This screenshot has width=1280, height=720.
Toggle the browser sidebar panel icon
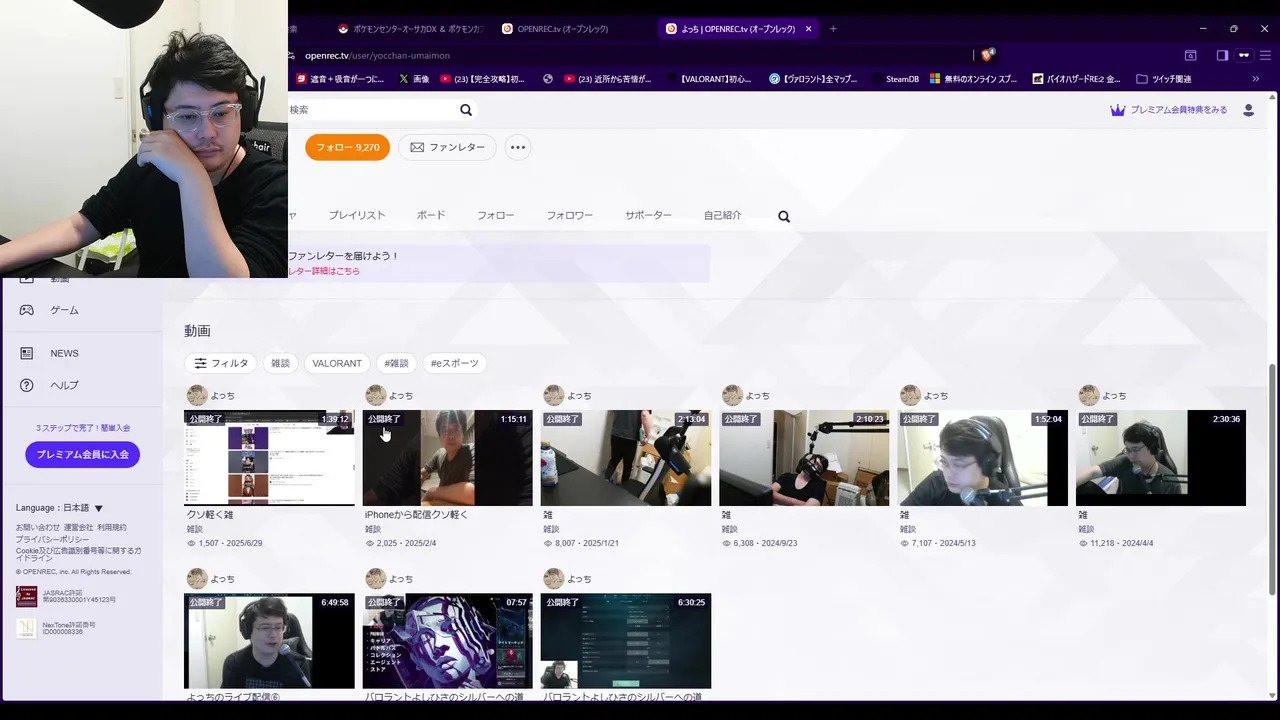coord(1222,56)
